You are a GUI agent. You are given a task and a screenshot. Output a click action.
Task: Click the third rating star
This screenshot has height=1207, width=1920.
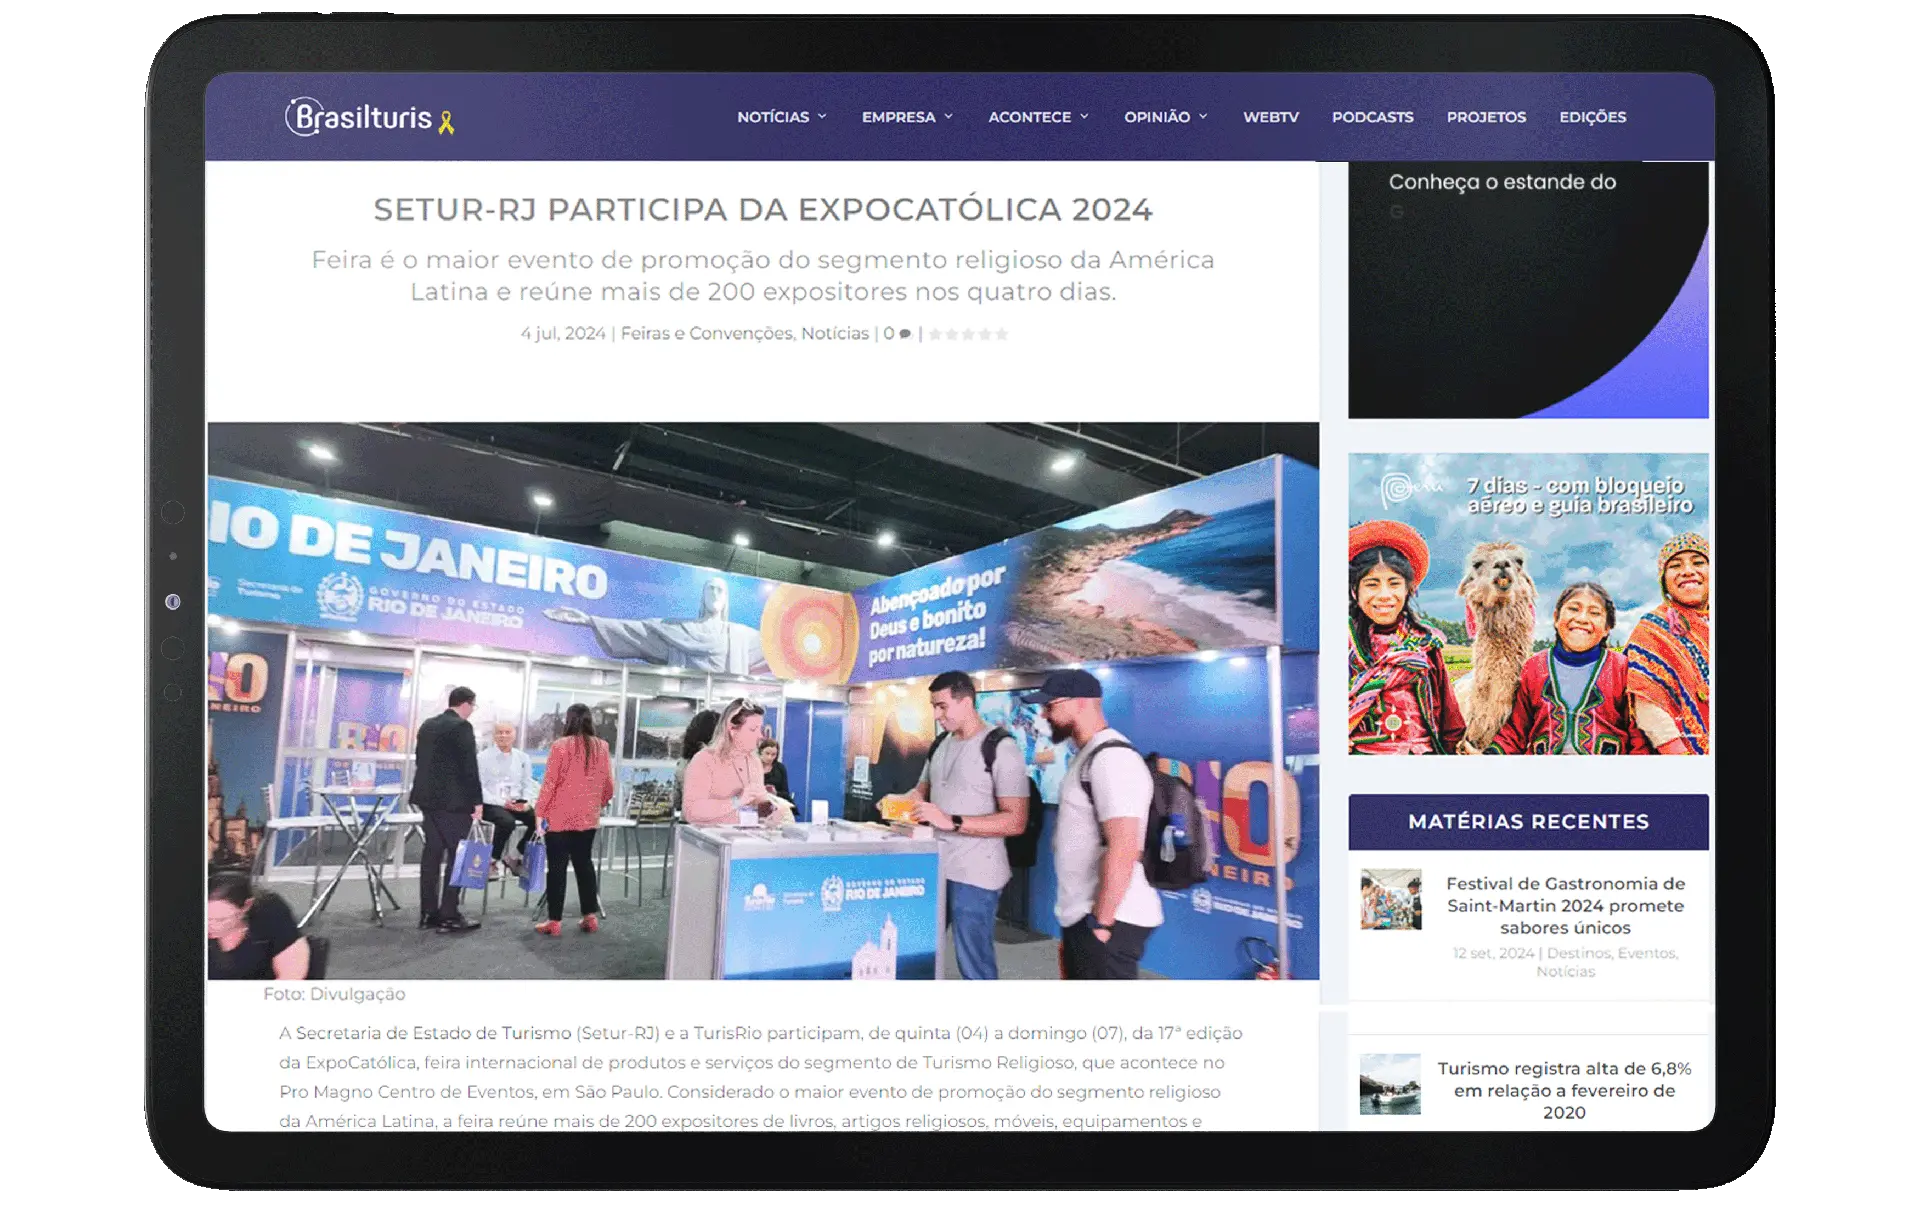(968, 334)
